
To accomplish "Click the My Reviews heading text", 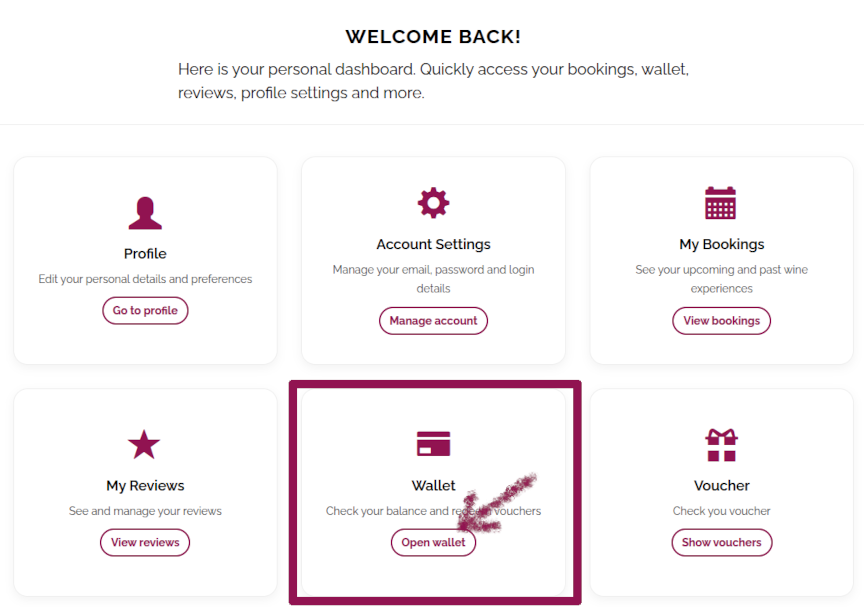I will 145,486.
